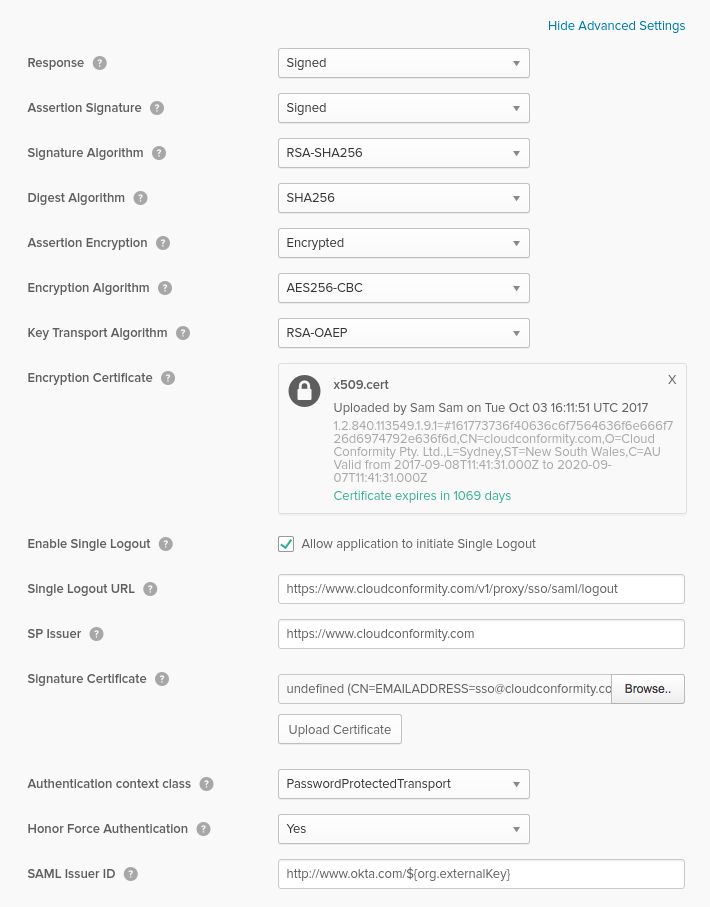Click help icon next to Response
The image size is (710, 907).
(100, 63)
